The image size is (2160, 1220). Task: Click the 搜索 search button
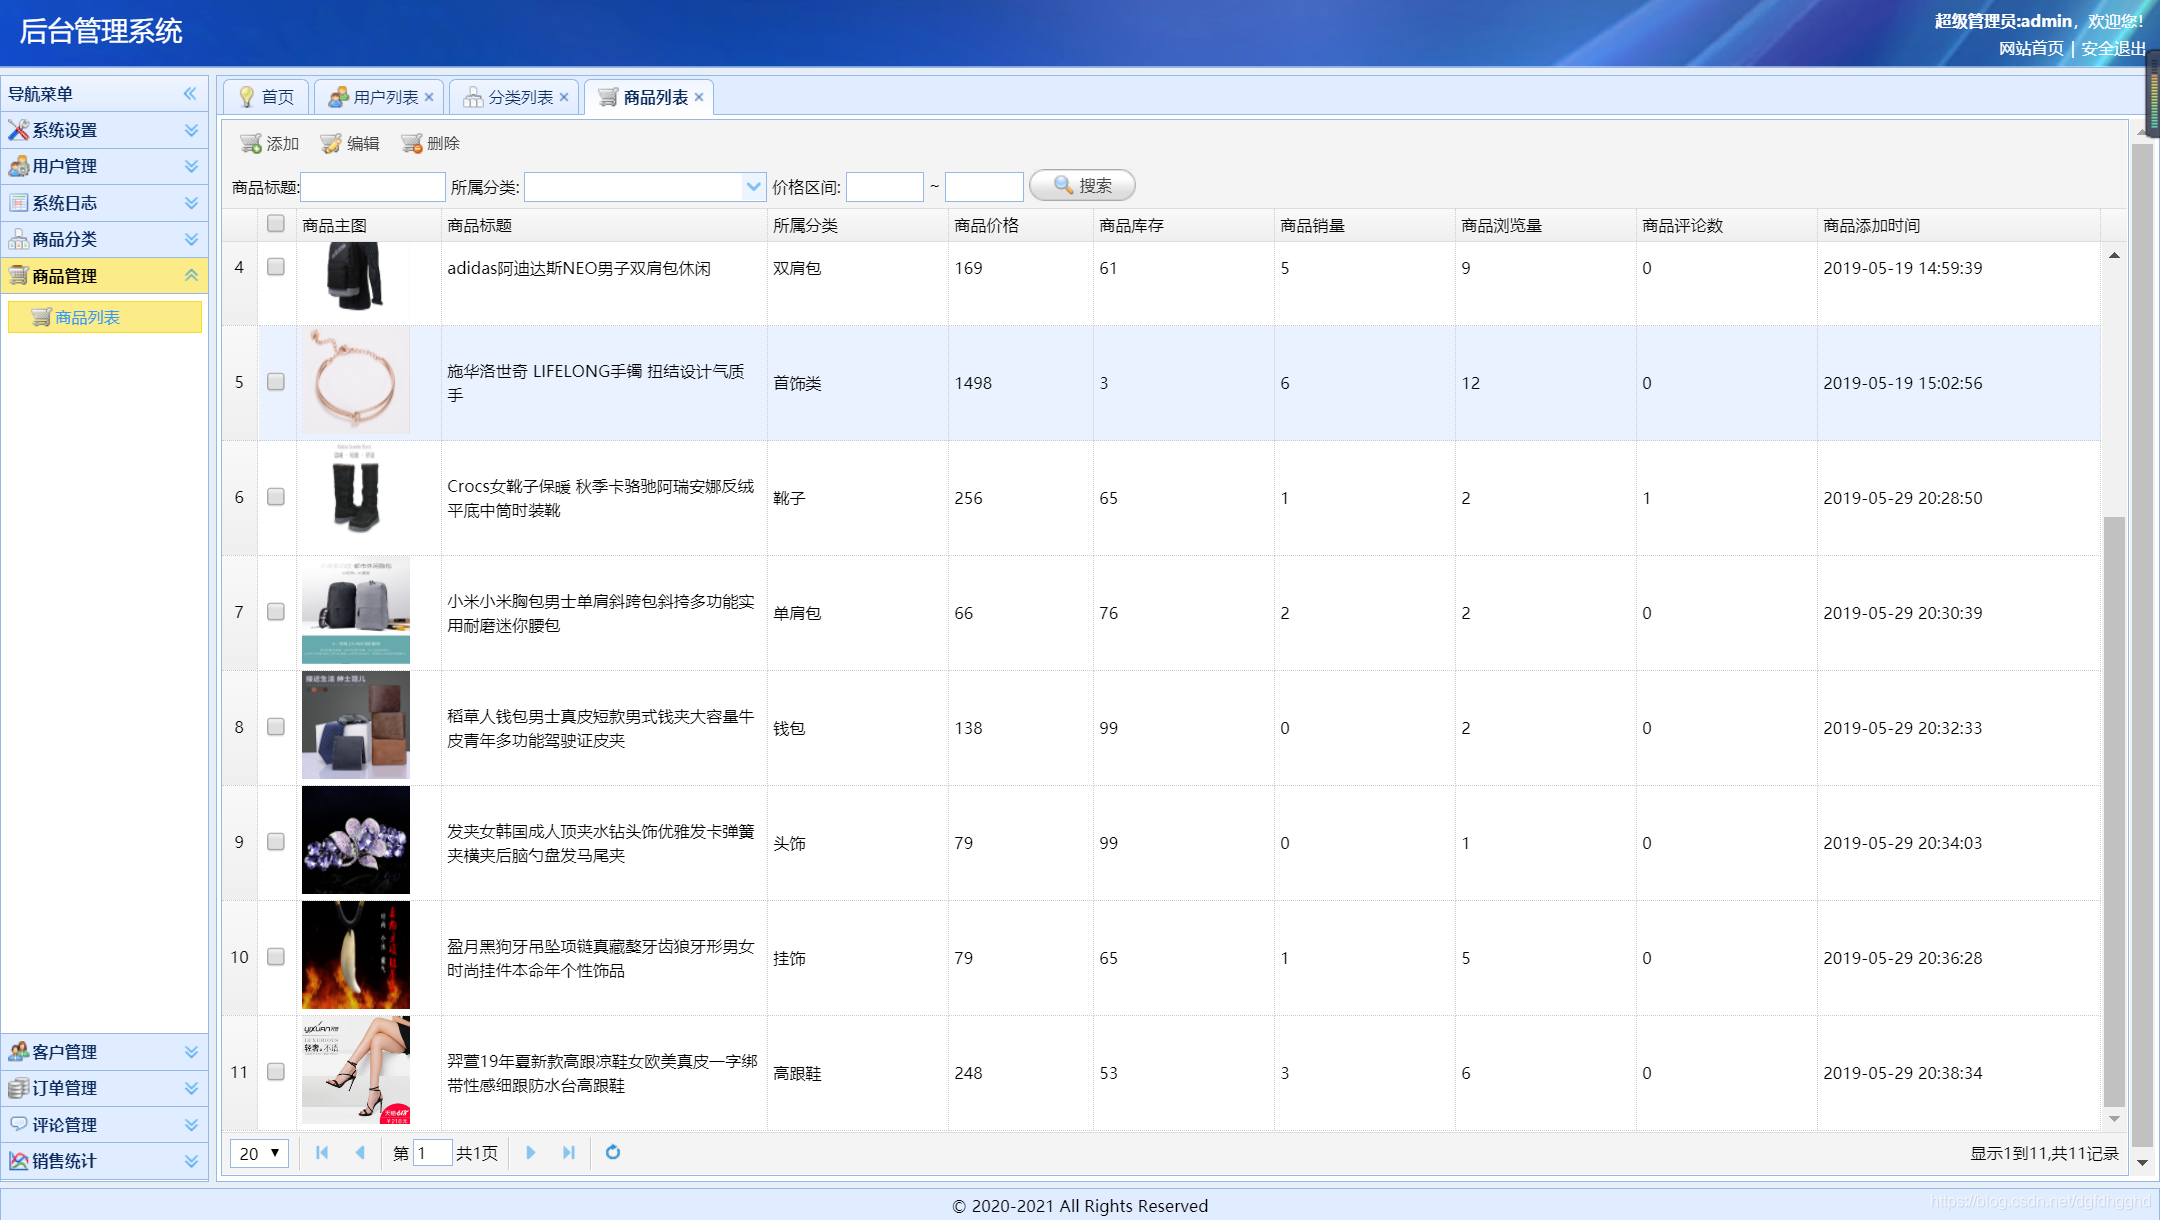click(x=1082, y=185)
